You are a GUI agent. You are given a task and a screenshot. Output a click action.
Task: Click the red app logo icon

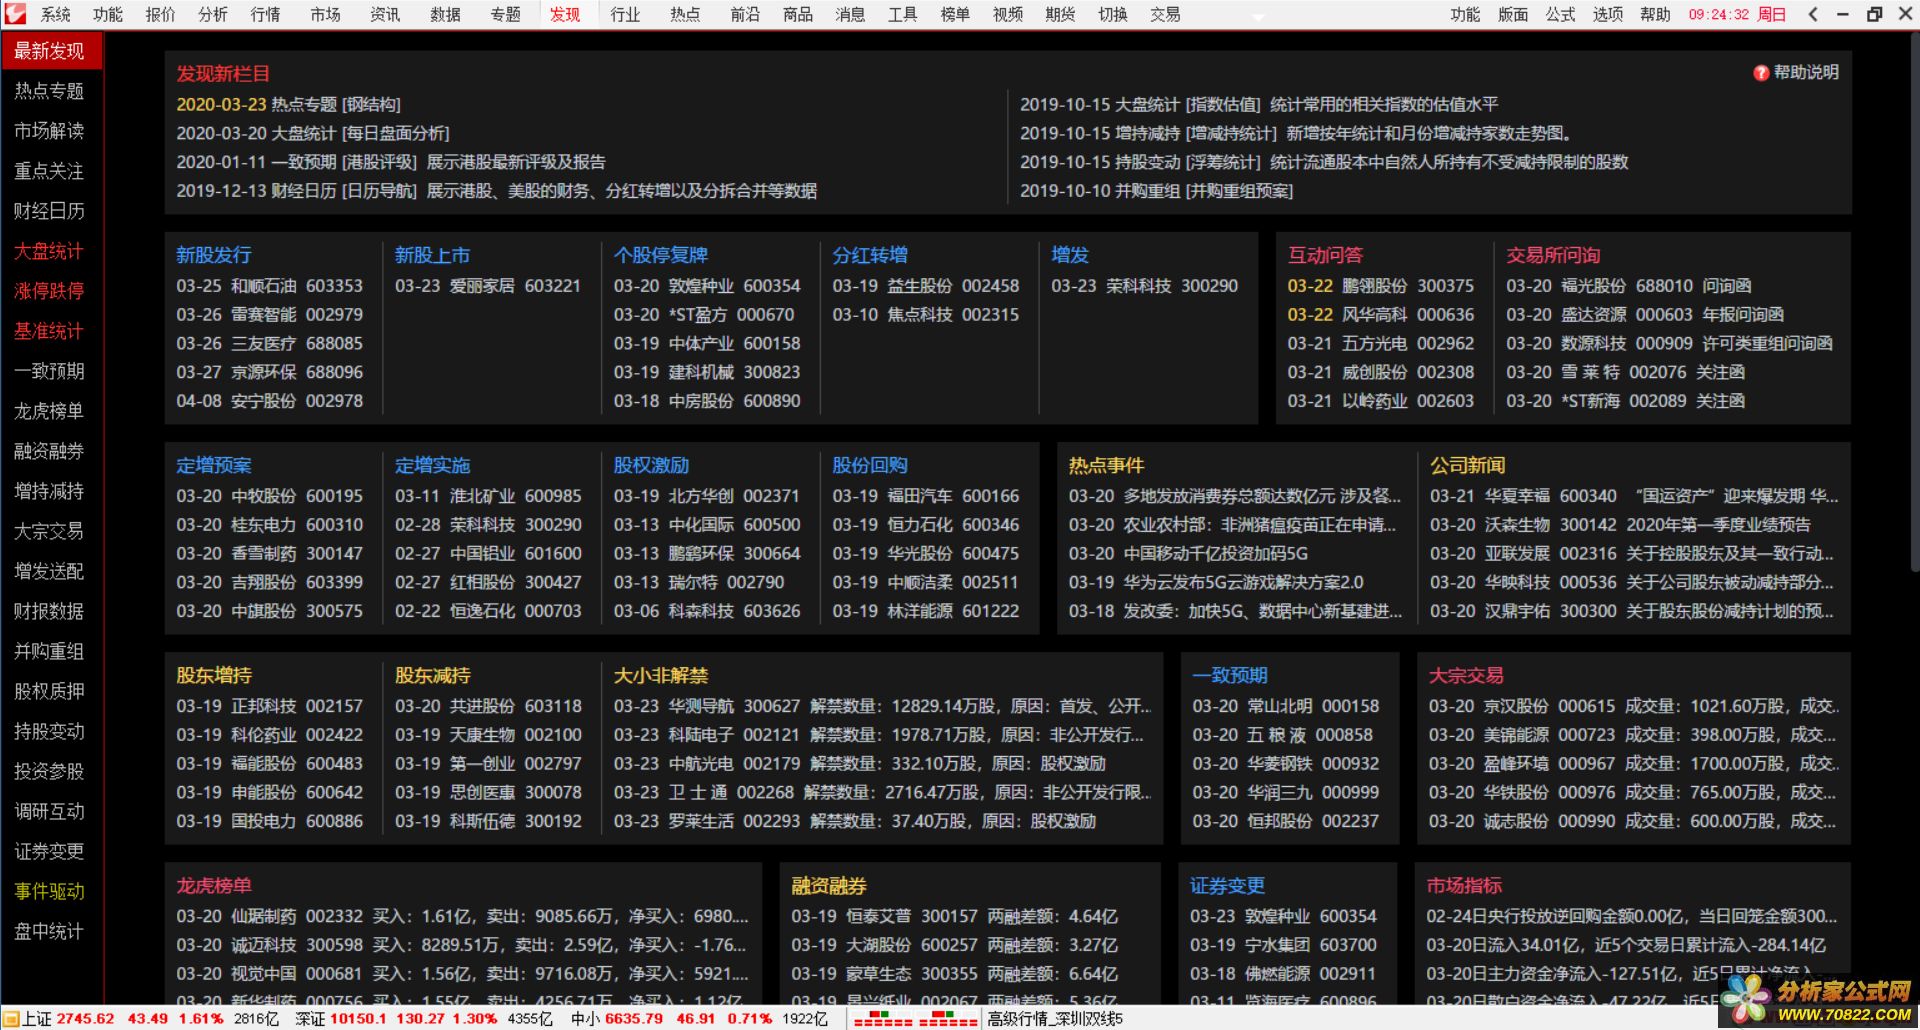coord(15,14)
